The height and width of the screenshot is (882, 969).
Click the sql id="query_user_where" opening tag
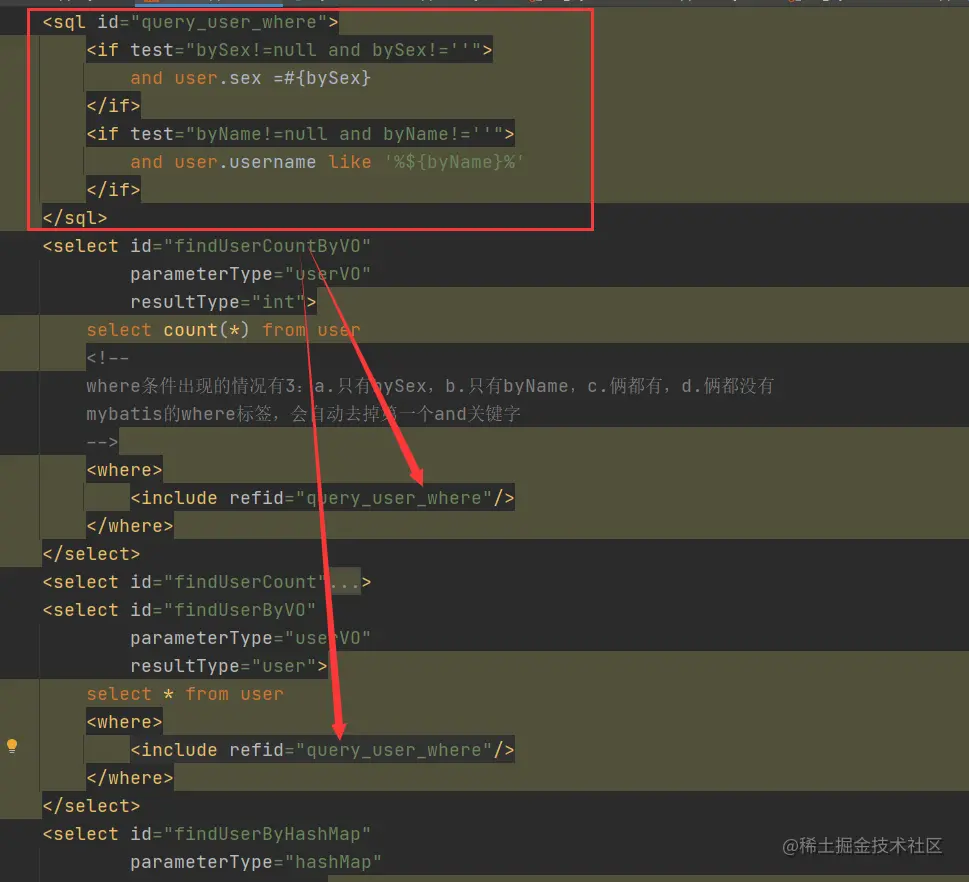click(190, 22)
